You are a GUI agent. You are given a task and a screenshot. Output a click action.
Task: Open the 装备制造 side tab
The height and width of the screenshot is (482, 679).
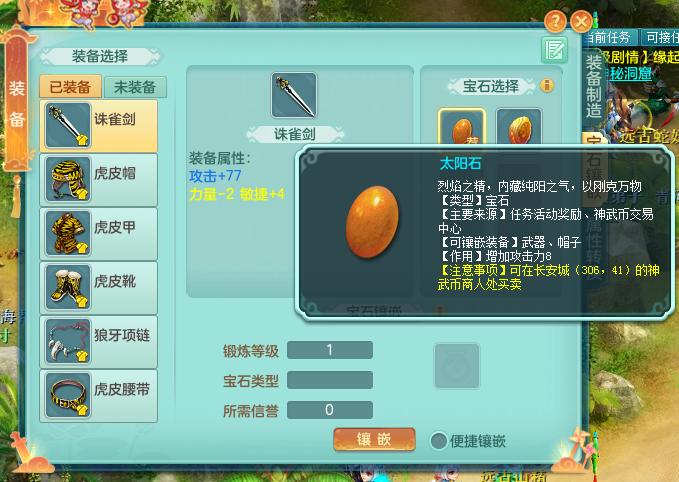(594, 87)
